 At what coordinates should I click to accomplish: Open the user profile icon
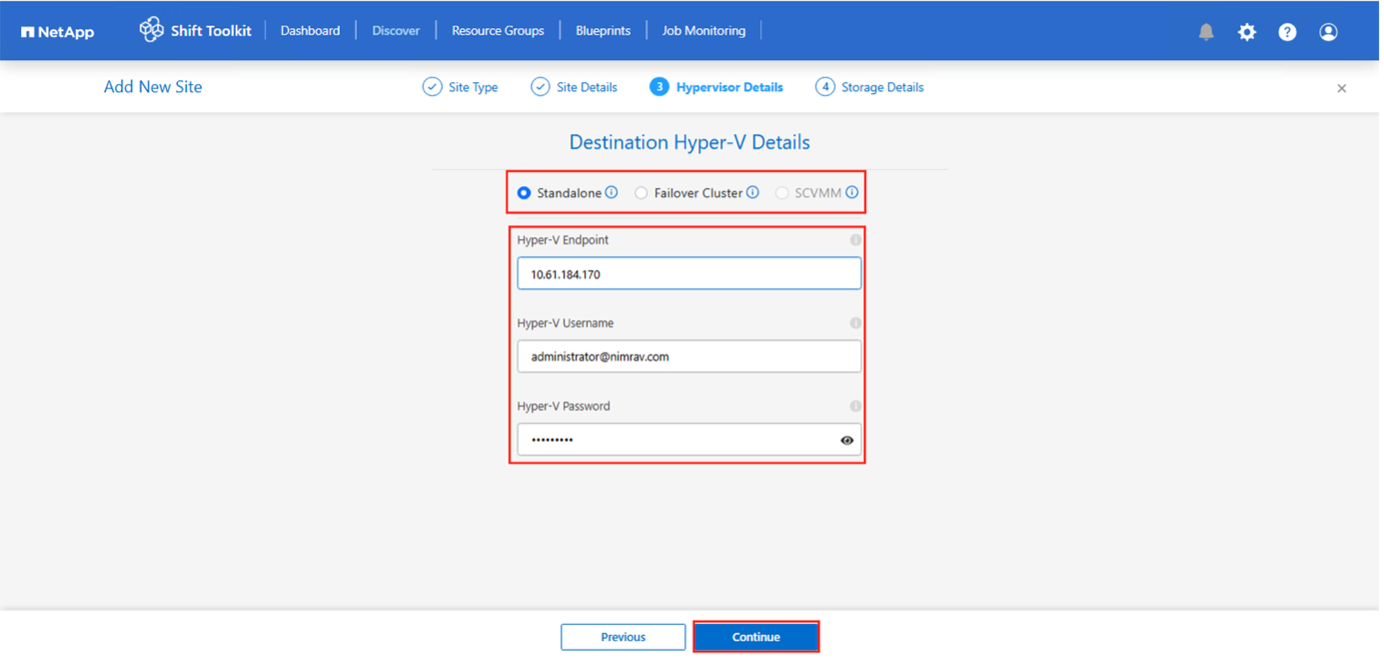pyautogui.click(x=1328, y=32)
